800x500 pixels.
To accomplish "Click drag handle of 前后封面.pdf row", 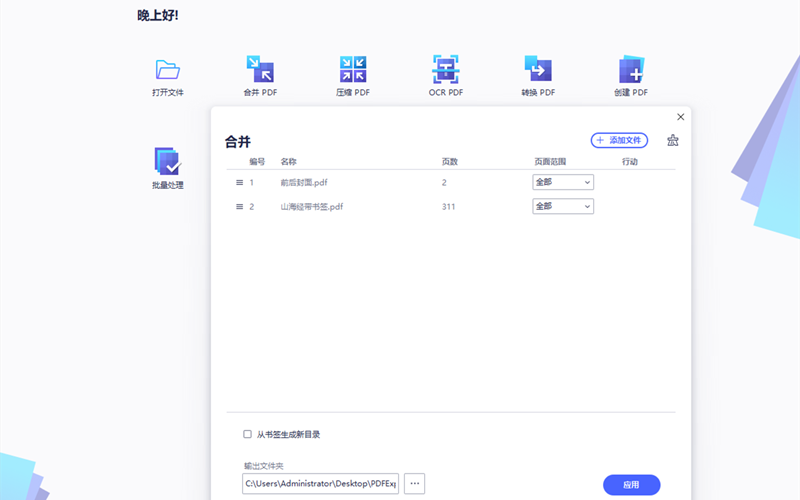I will [x=239, y=182].
